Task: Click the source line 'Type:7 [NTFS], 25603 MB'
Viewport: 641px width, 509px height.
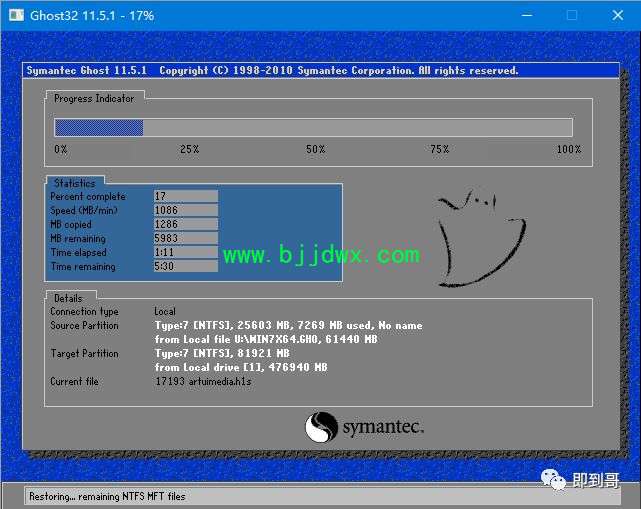Action: [x=289, y=325]
